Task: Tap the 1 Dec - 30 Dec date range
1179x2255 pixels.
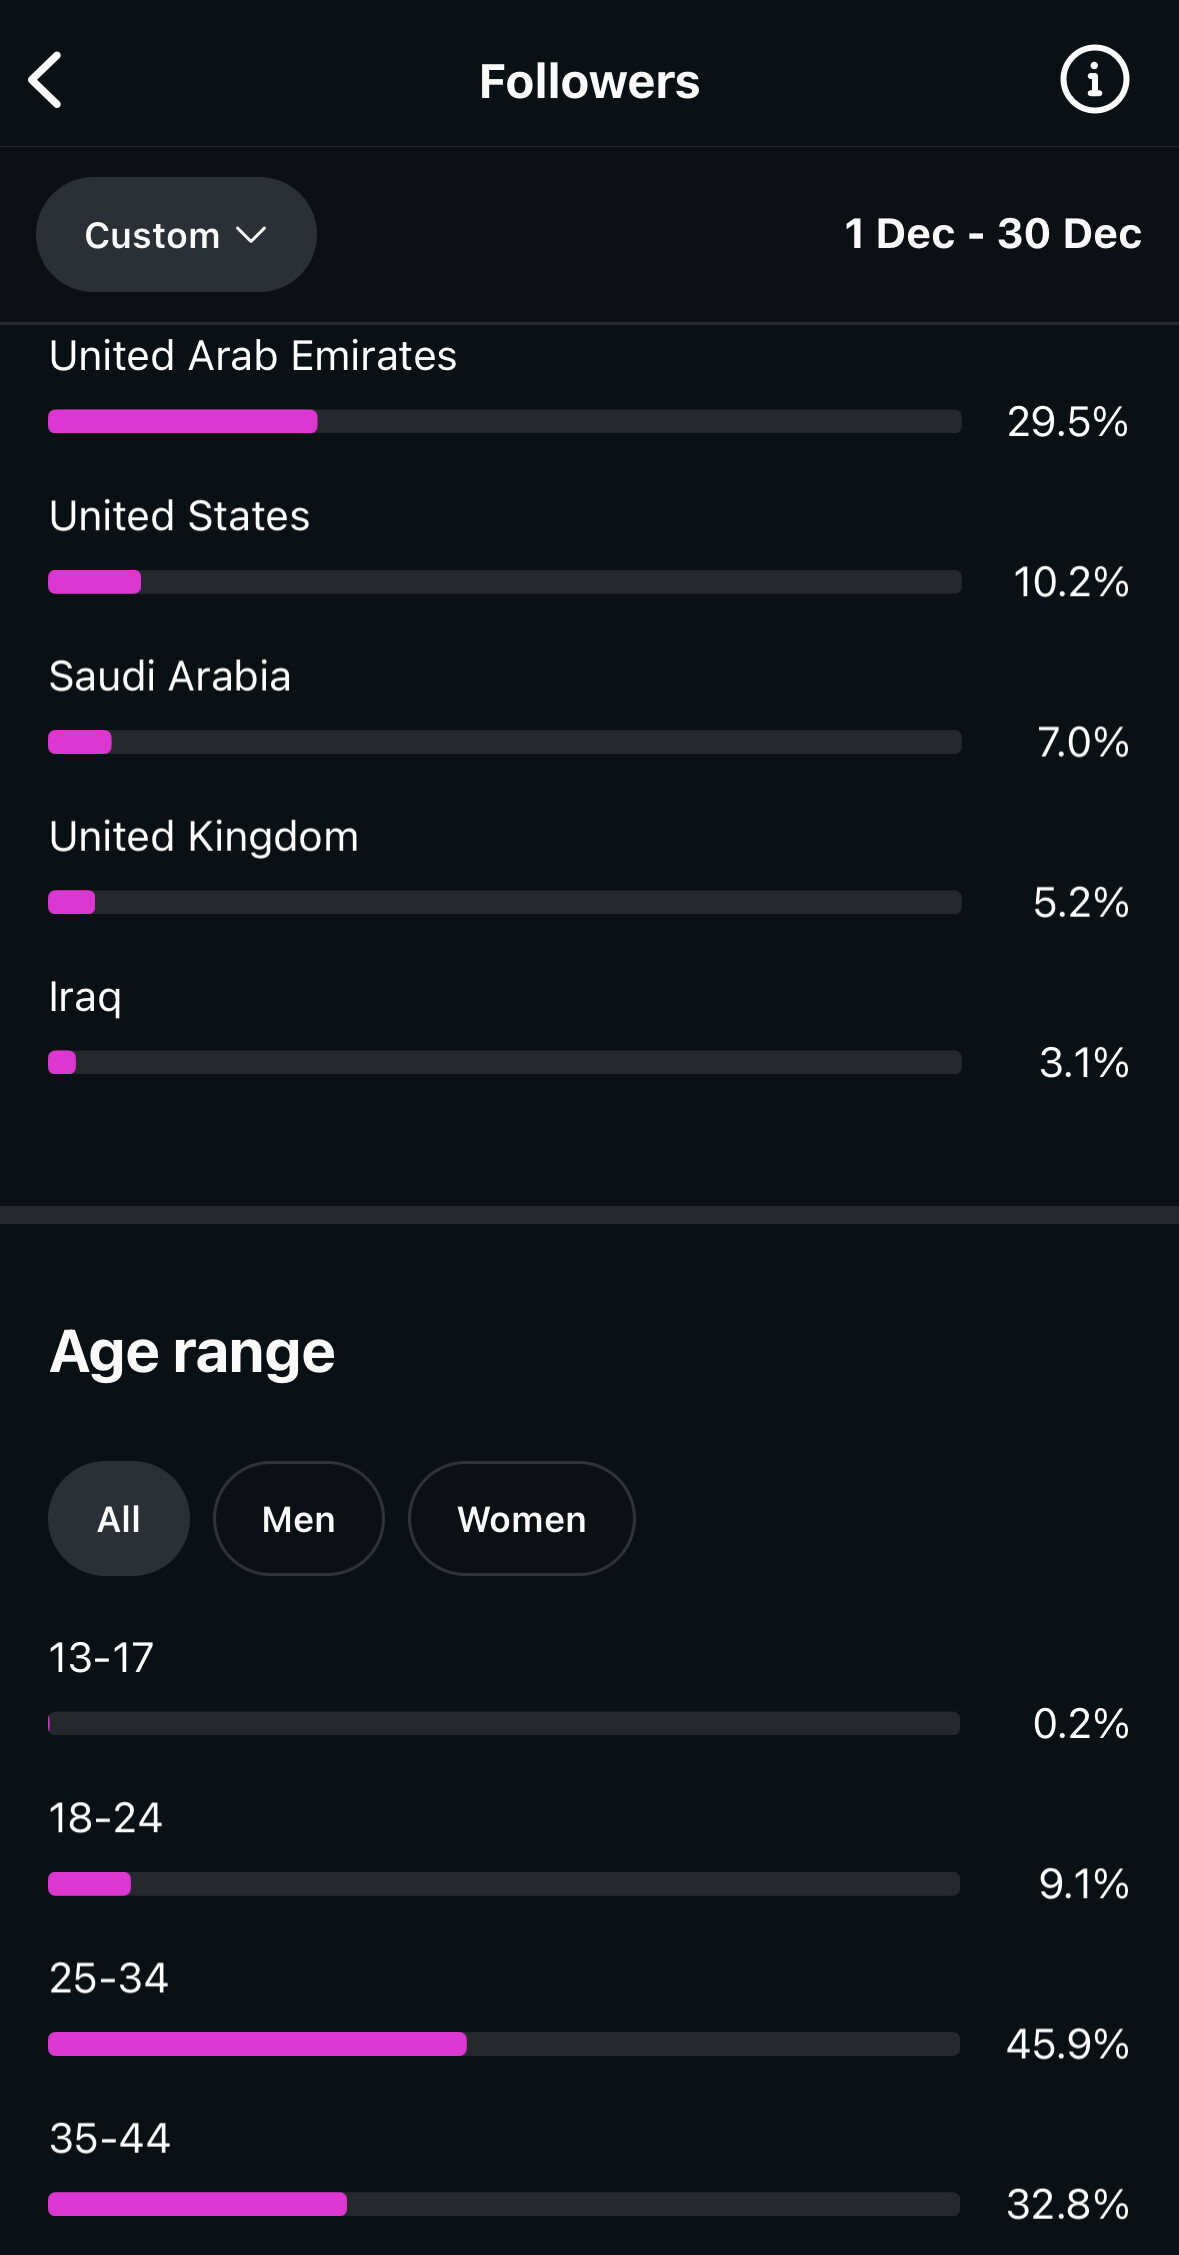Action: [x=992, y=234]
